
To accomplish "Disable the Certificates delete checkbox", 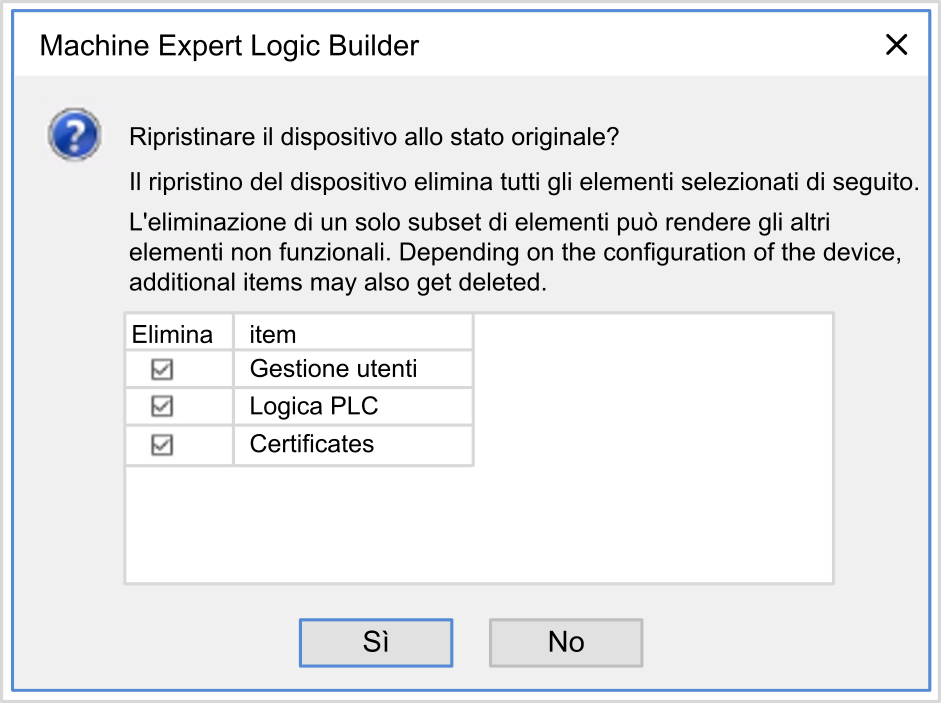I will (x=162, y=445).
